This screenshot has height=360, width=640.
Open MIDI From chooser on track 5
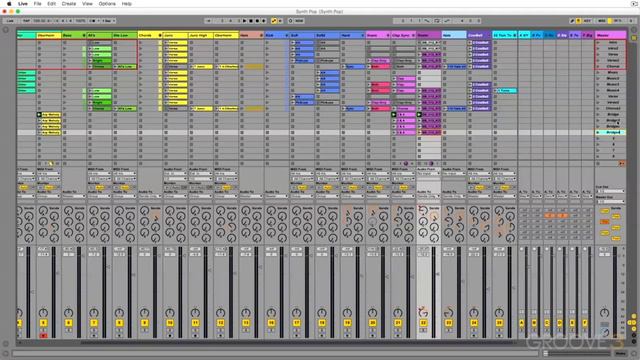coord(49,173)
